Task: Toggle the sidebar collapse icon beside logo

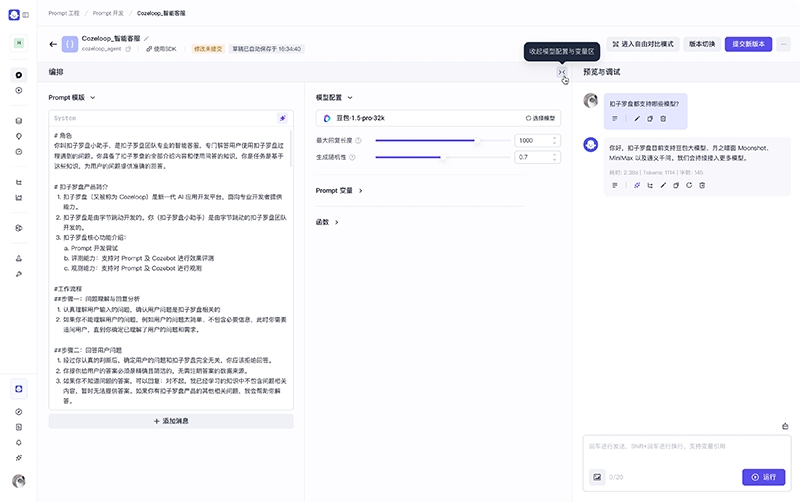Action: pos(26,15)
